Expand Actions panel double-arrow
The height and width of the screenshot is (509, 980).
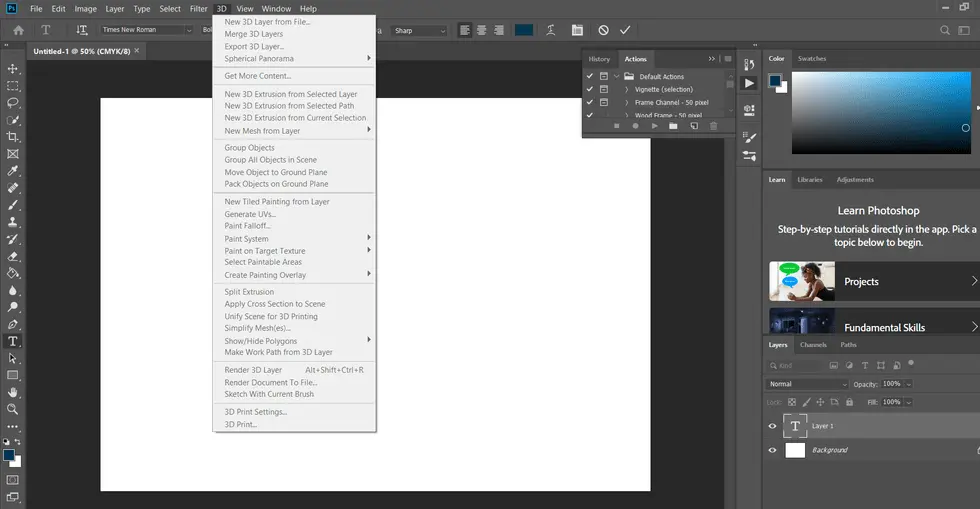[711, 59]
